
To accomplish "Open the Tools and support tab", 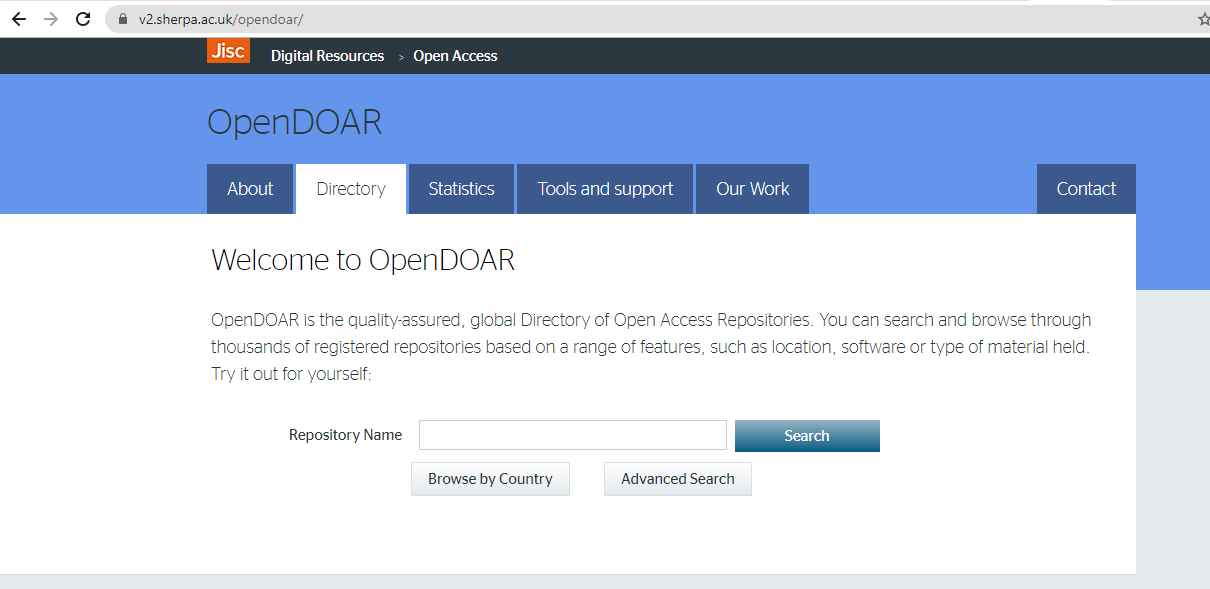I will point(605,189).
